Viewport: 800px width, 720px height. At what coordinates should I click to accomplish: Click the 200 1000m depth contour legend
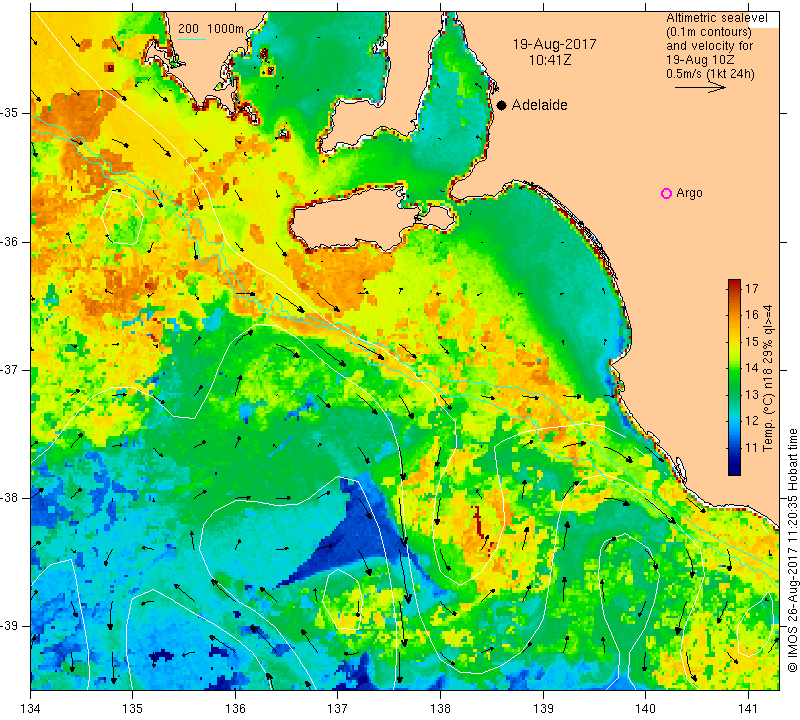click(211, 29)
